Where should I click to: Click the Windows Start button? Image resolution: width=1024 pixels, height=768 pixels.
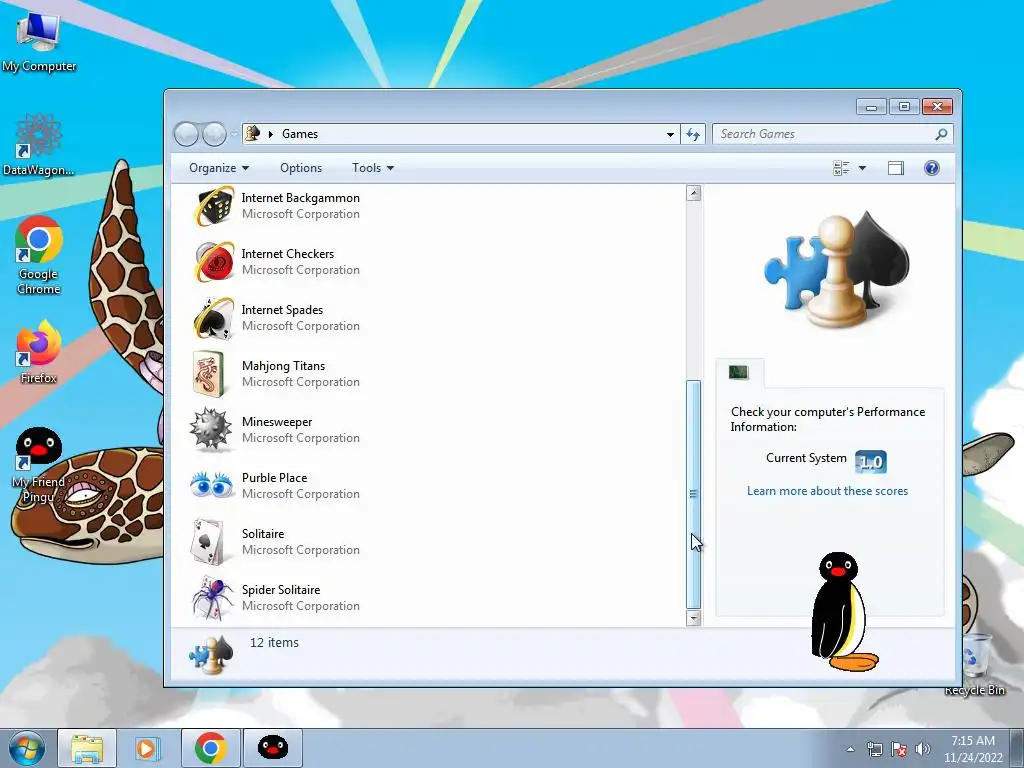coord(27,748)
